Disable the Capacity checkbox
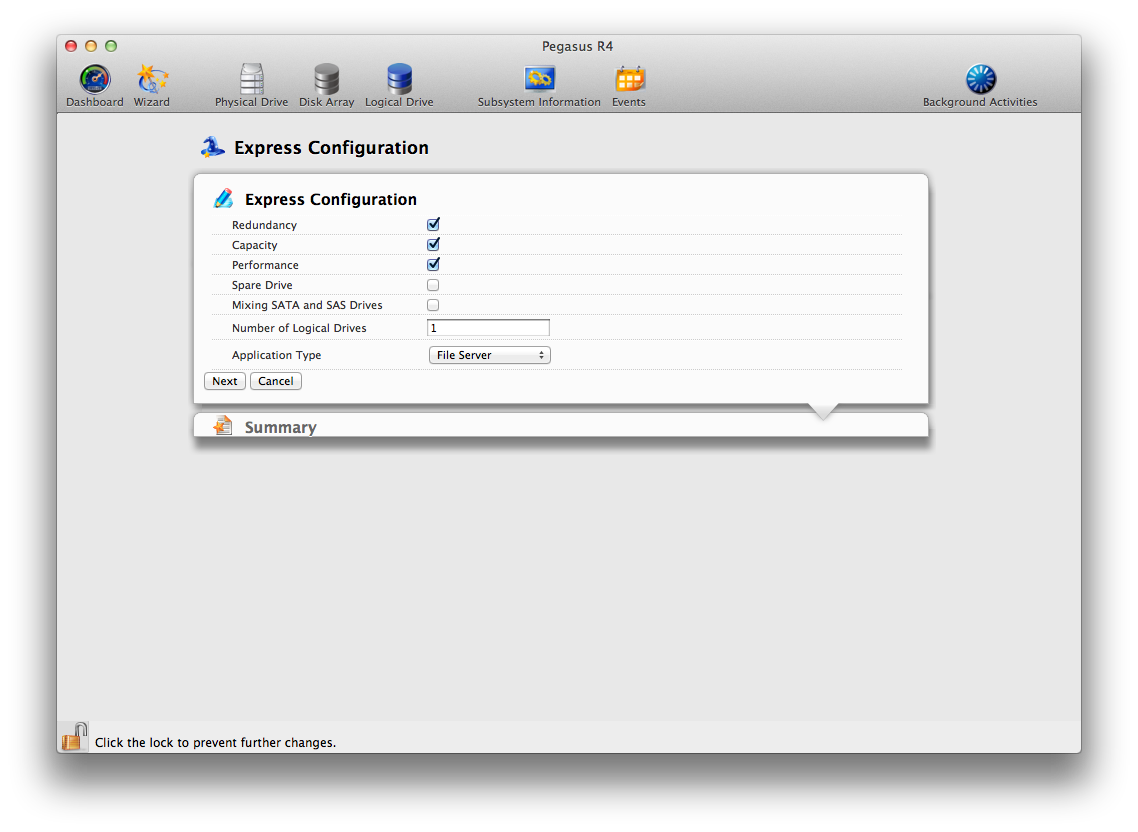This screenshot has width=1138, height=832. click(x=433, y=245)
